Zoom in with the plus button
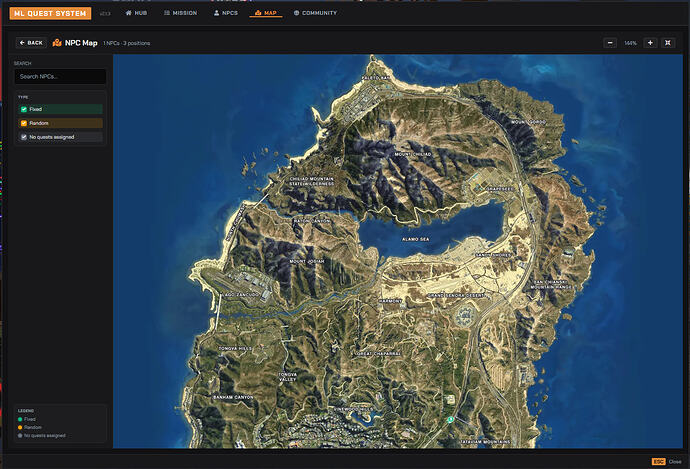 650,43
